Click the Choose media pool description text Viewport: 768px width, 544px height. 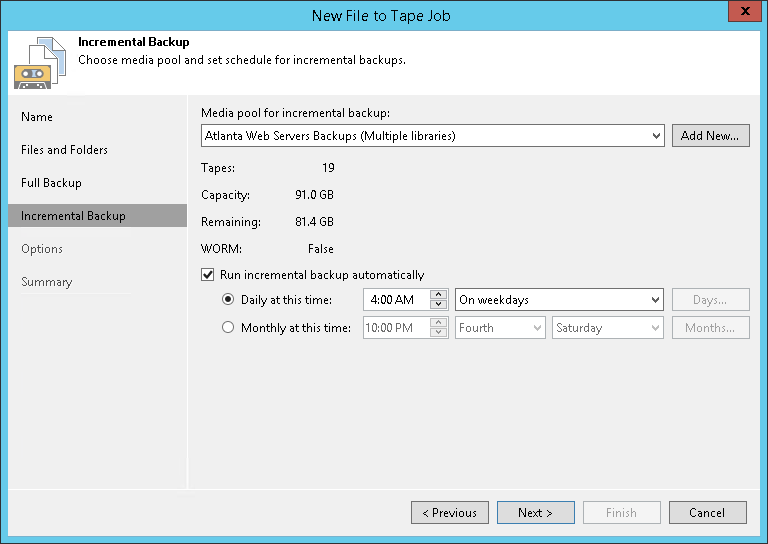pos(242,60)
